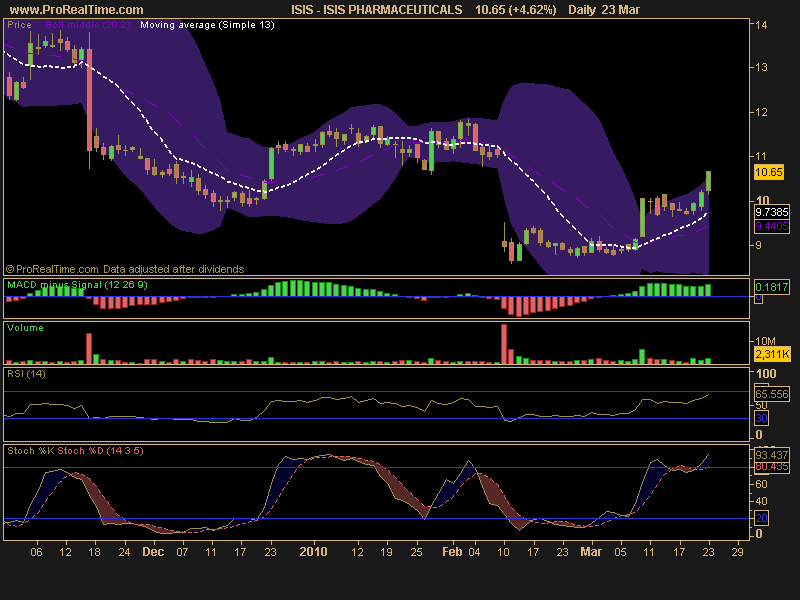This screenshot has width=800, height=600.
Task: Select the Volume panel label
Action: [25, 328]
